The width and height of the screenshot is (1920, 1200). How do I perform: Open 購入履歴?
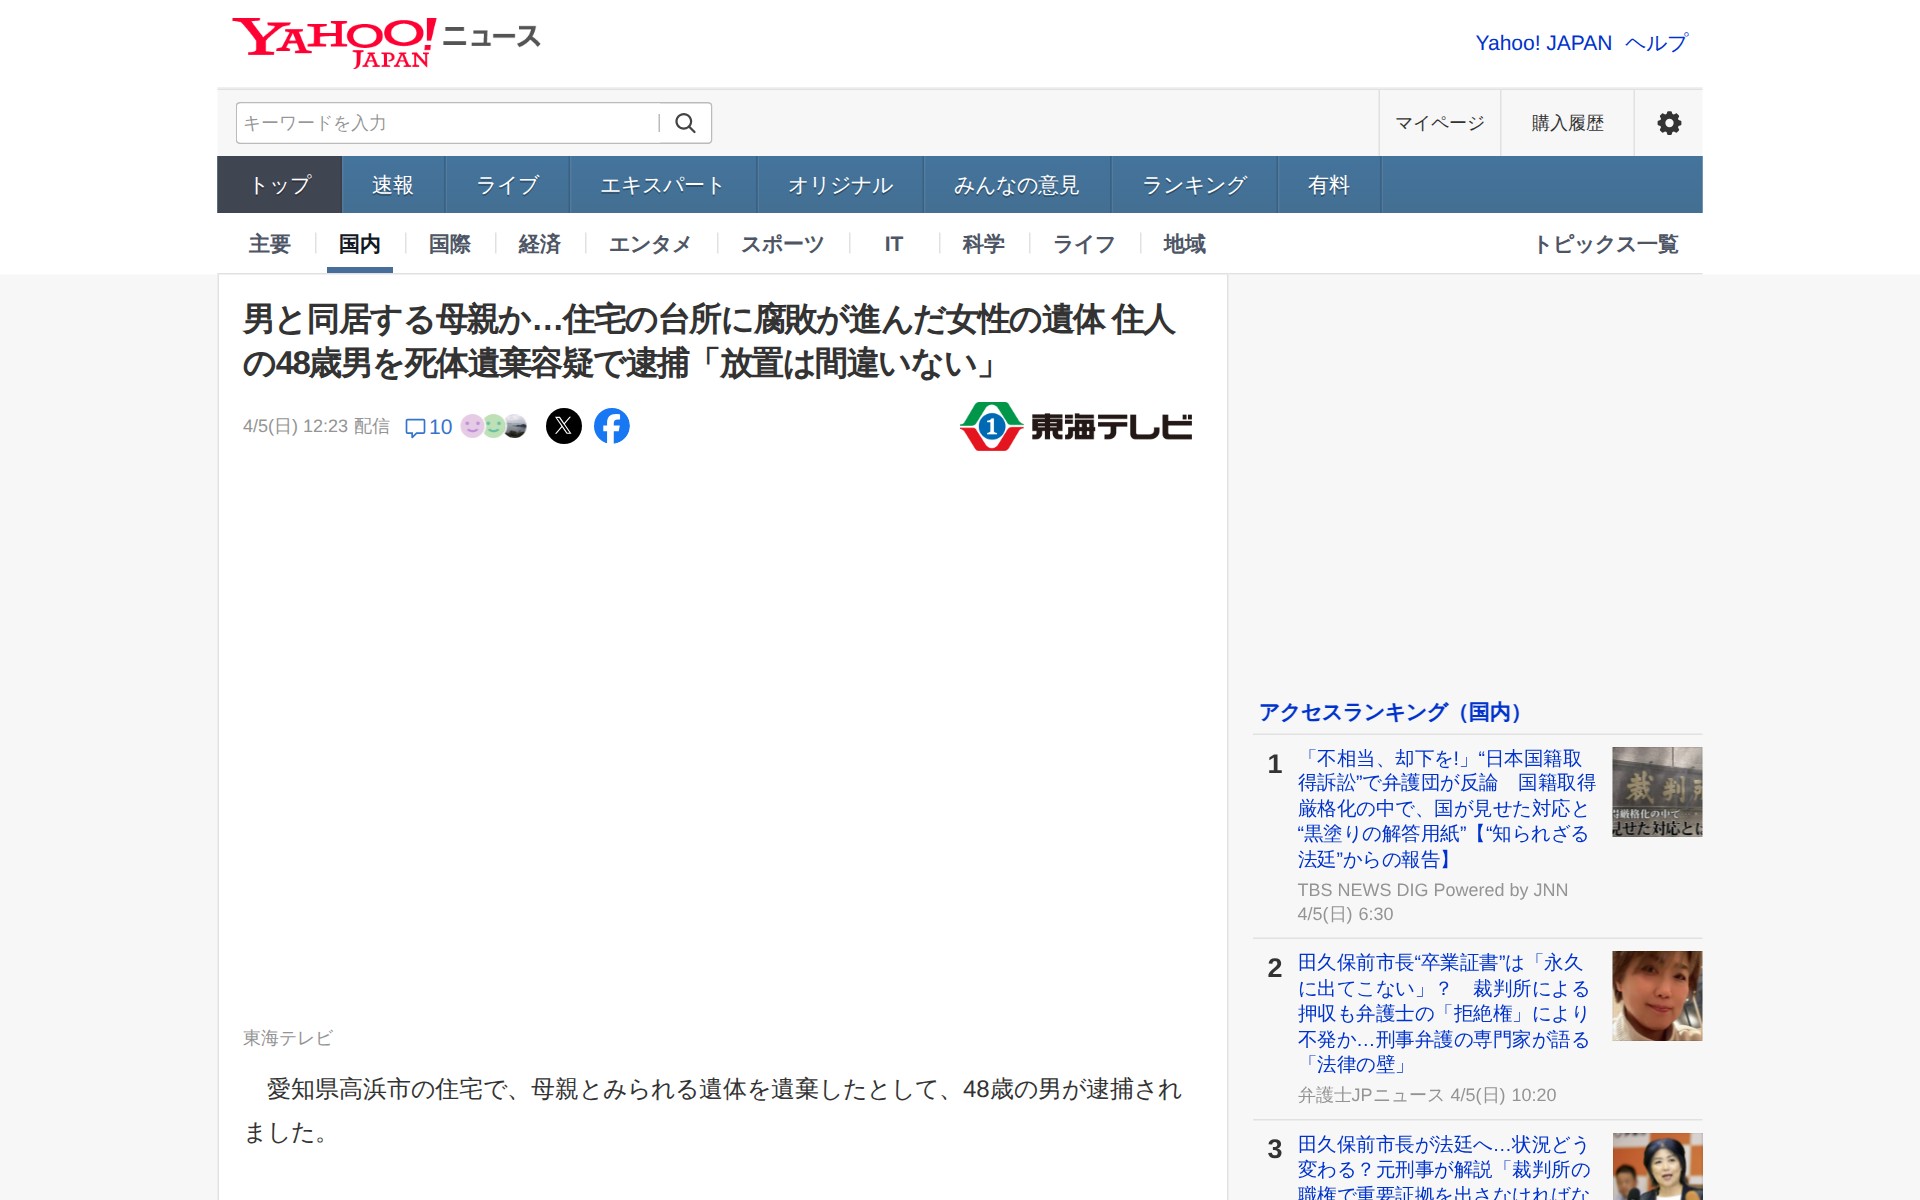1567,123
